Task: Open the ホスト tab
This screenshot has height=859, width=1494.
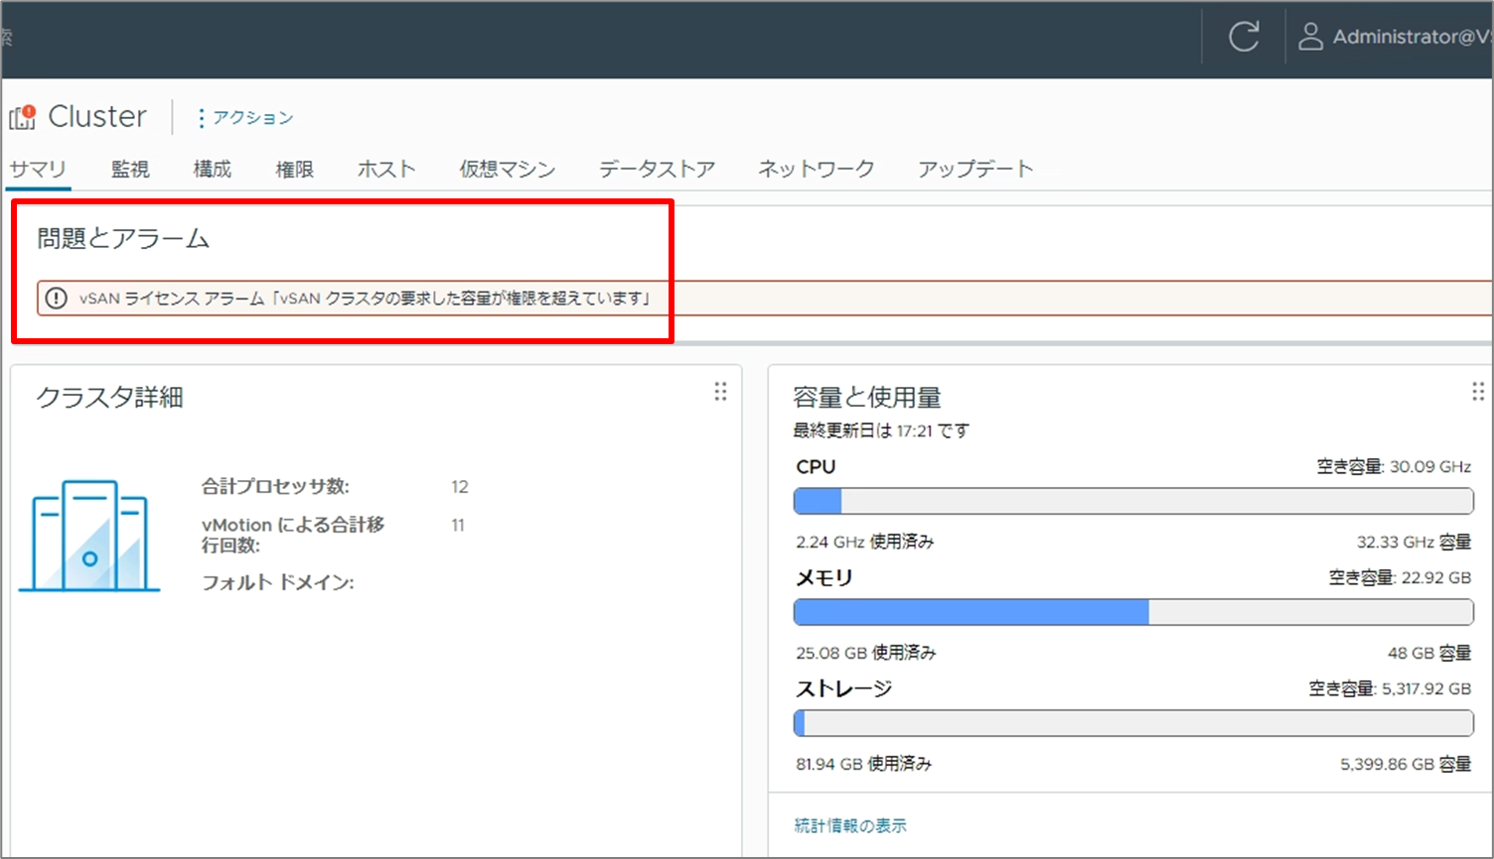Action: click(x=386, y=169)
